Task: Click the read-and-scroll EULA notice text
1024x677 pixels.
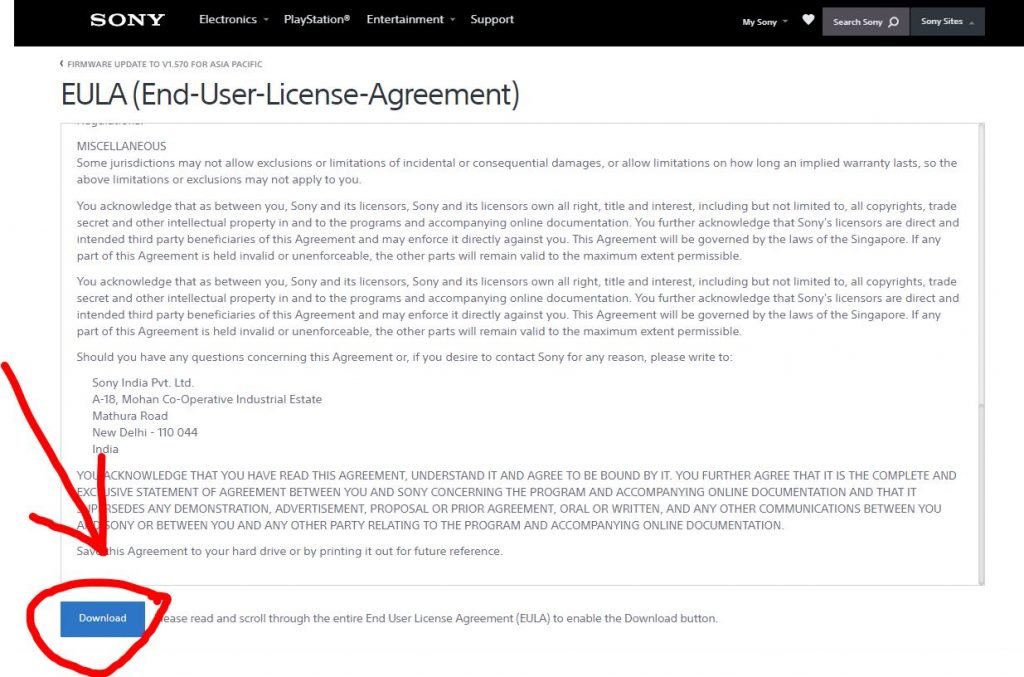Action: pos(440,618)
